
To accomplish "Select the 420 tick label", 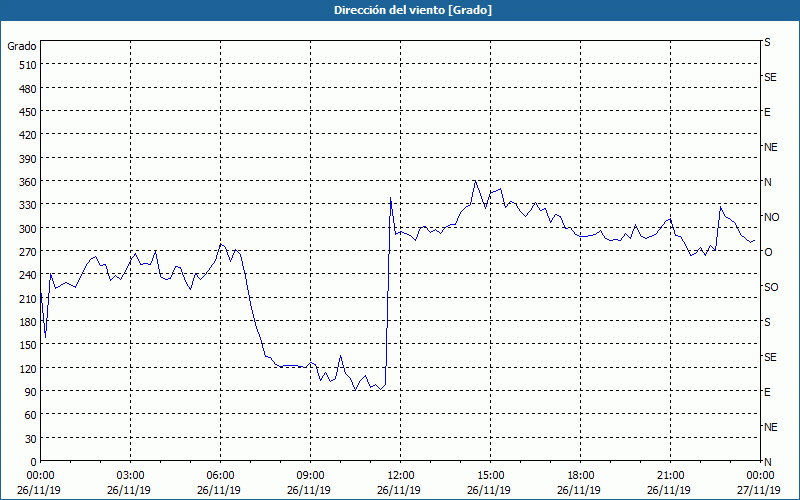I will click(28, 135).
